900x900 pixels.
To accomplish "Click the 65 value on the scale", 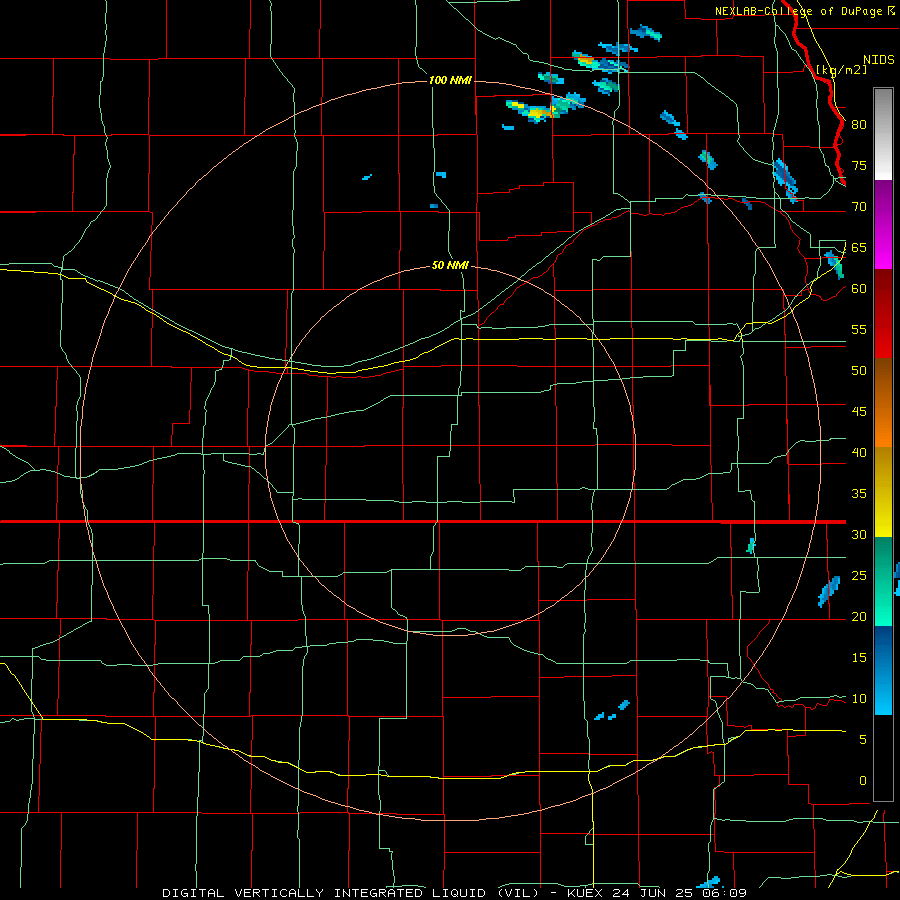I will [859, 247].
